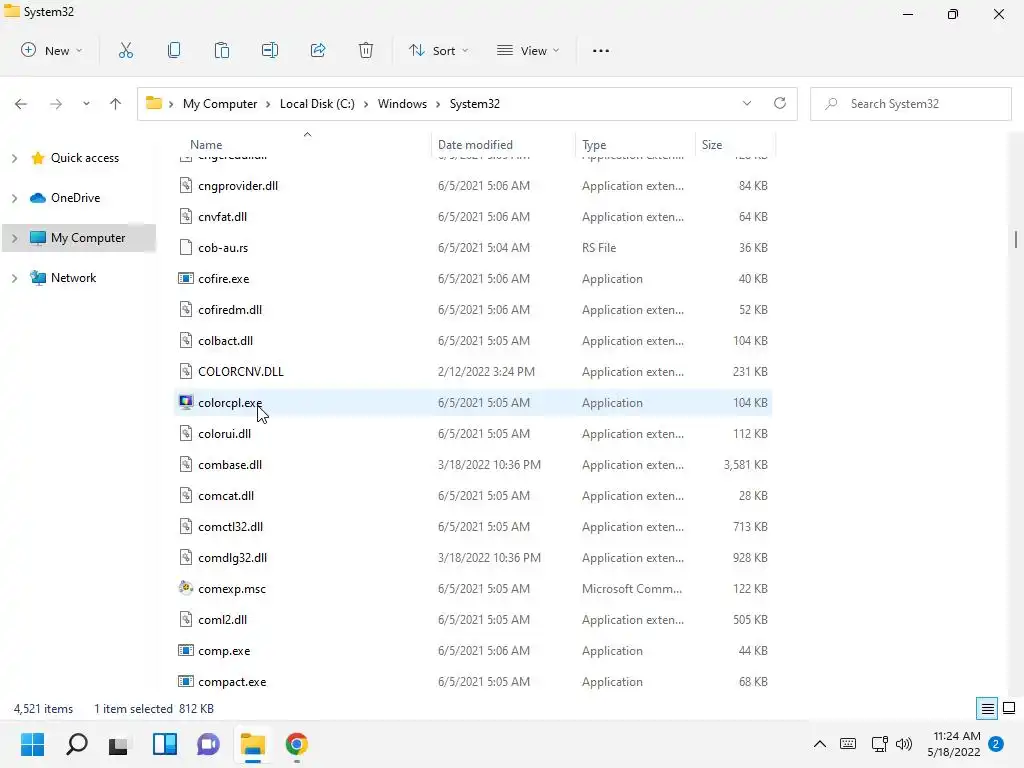Image resolution: width=1024 pixels, height=768 pixels.
Task: Open Task View on taskbar
Action: tap(120, 744)
